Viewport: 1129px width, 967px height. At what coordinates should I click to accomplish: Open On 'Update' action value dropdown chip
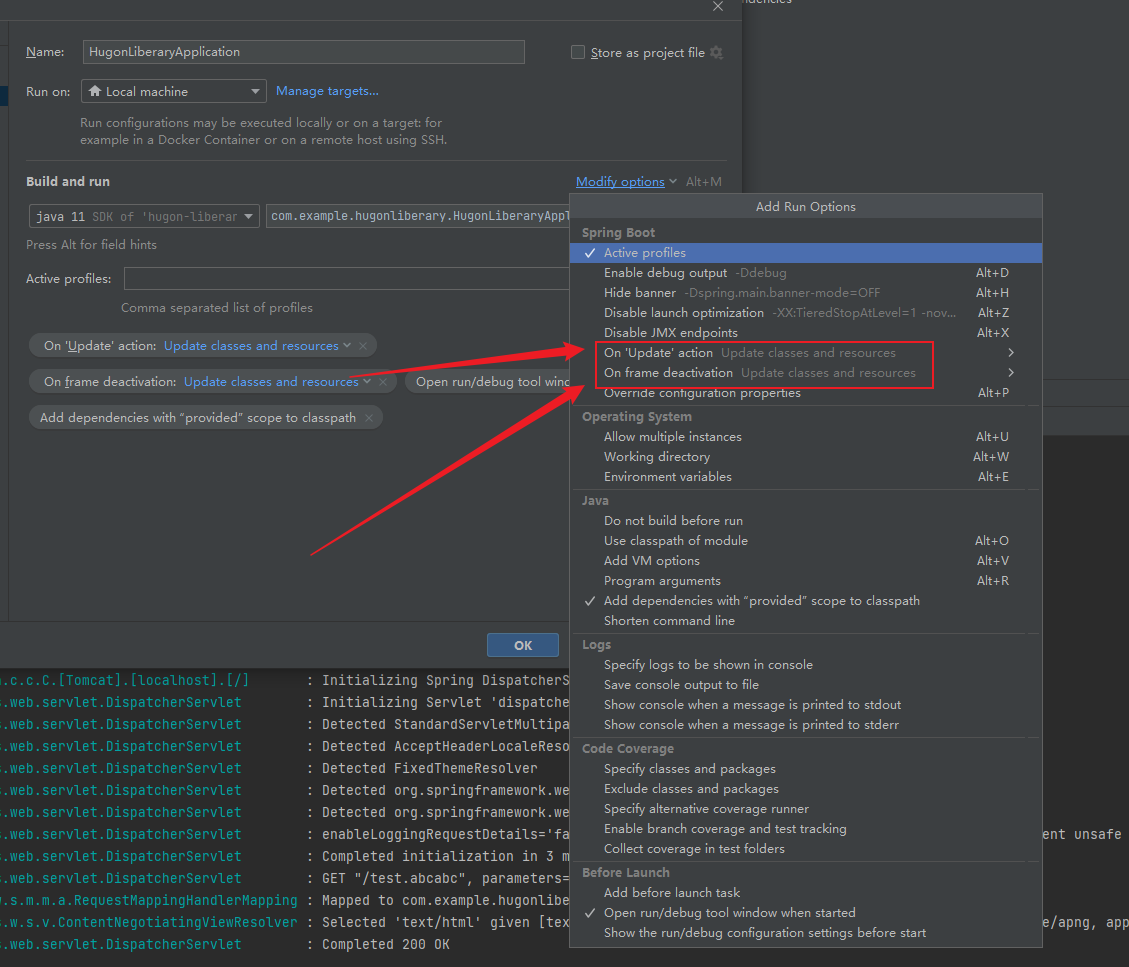point(257,346)
